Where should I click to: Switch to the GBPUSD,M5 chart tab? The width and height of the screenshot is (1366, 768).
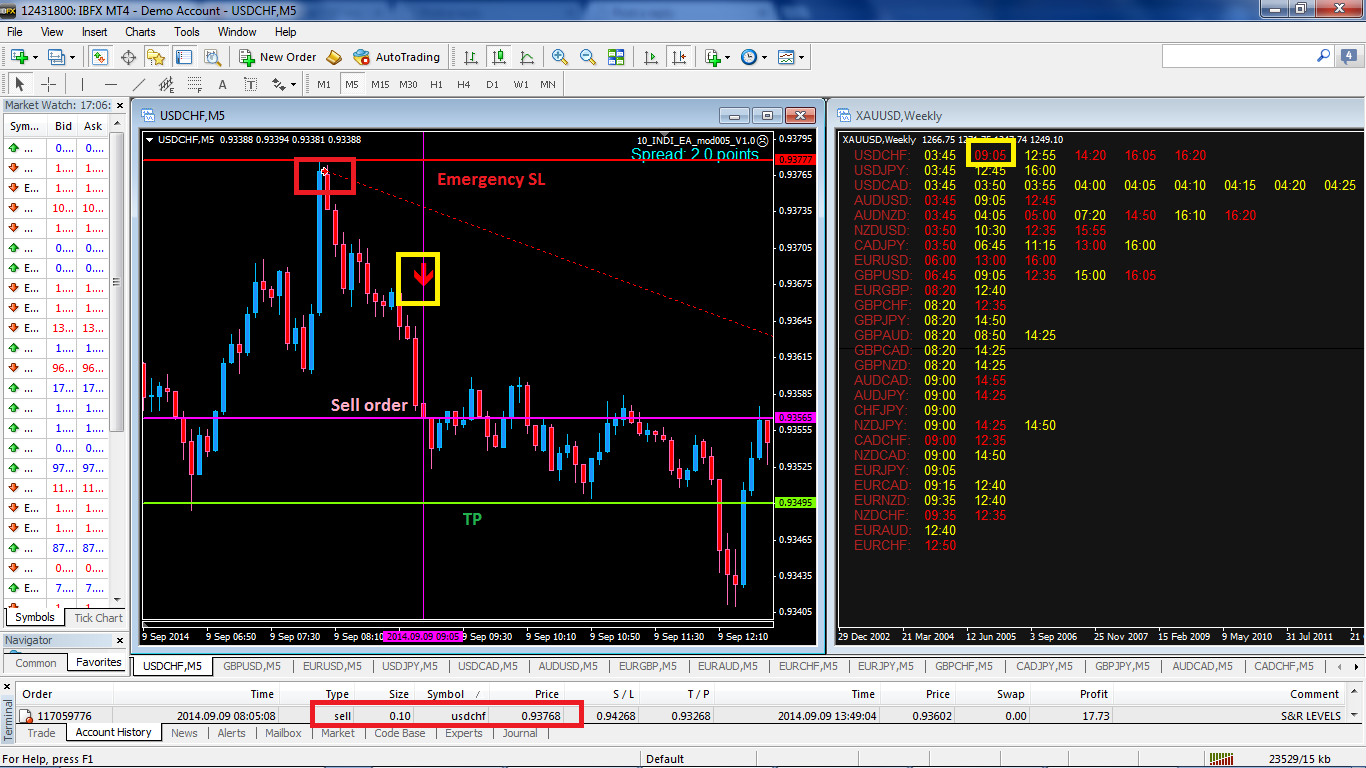click(x=252, y=666)
